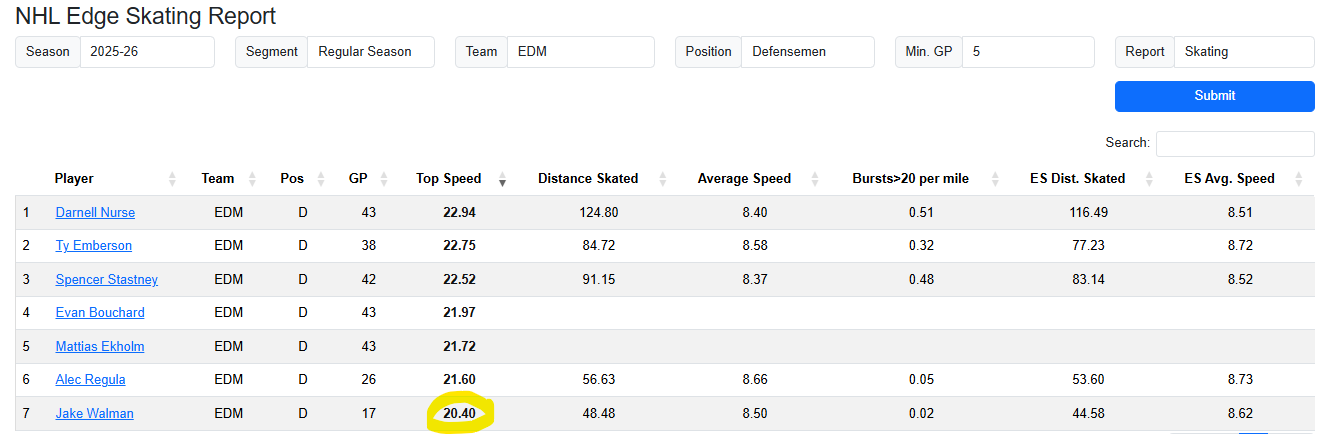The width and height of the screenshot is (1332, 434).
Task: Toggle Top Speed sort direction arrow
Action: click(x=502, y=179)
